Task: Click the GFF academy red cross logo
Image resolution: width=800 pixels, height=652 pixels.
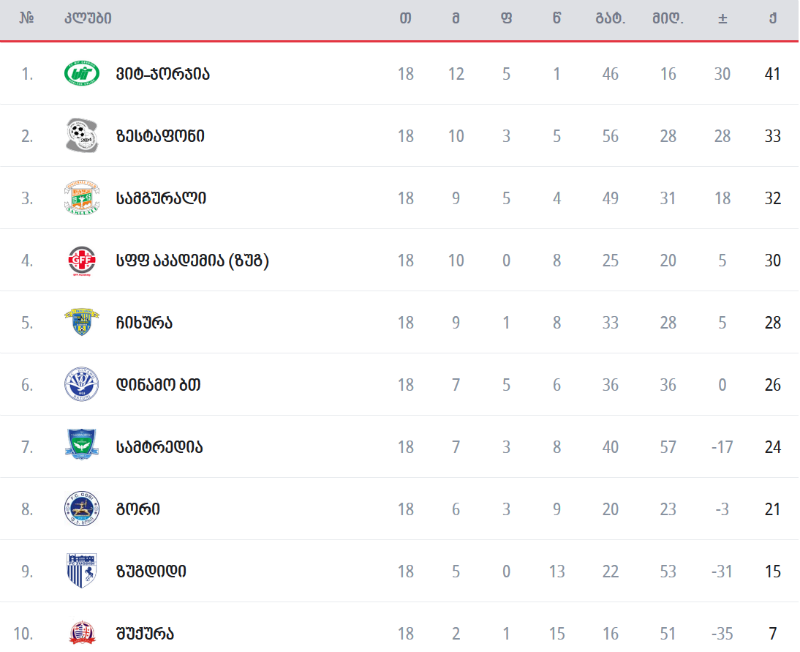Action: click(x=82, y=261)
